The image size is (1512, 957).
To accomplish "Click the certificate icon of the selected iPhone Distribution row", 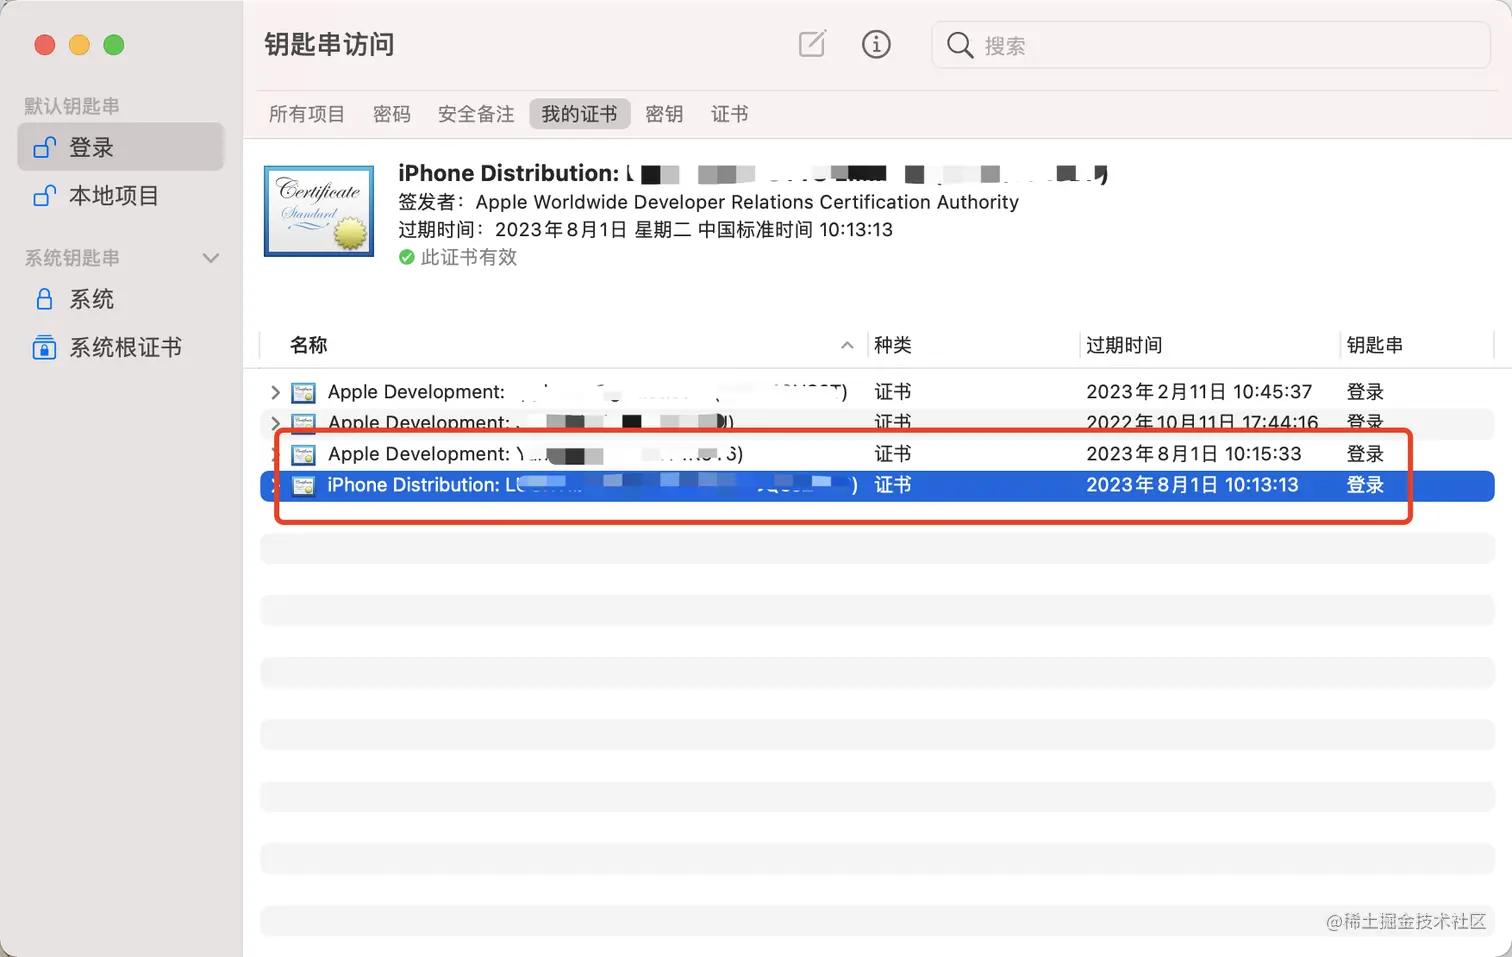I will (x=303, y=485).
